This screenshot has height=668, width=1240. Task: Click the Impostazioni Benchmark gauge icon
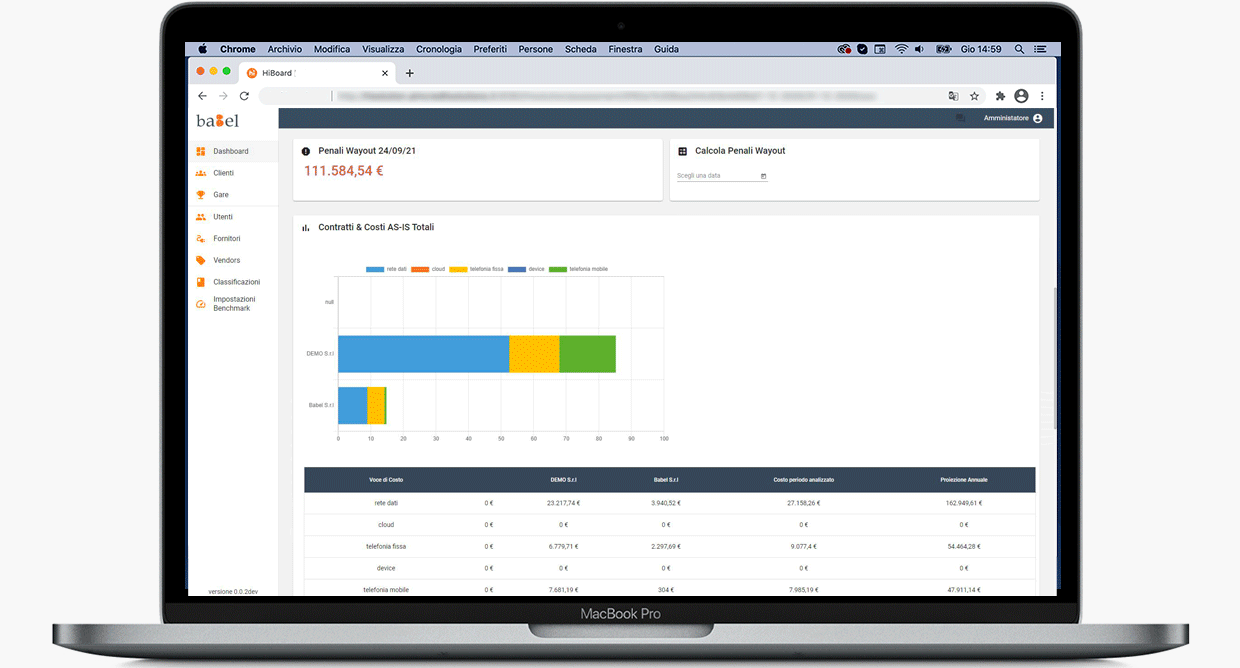pos(201,304)
